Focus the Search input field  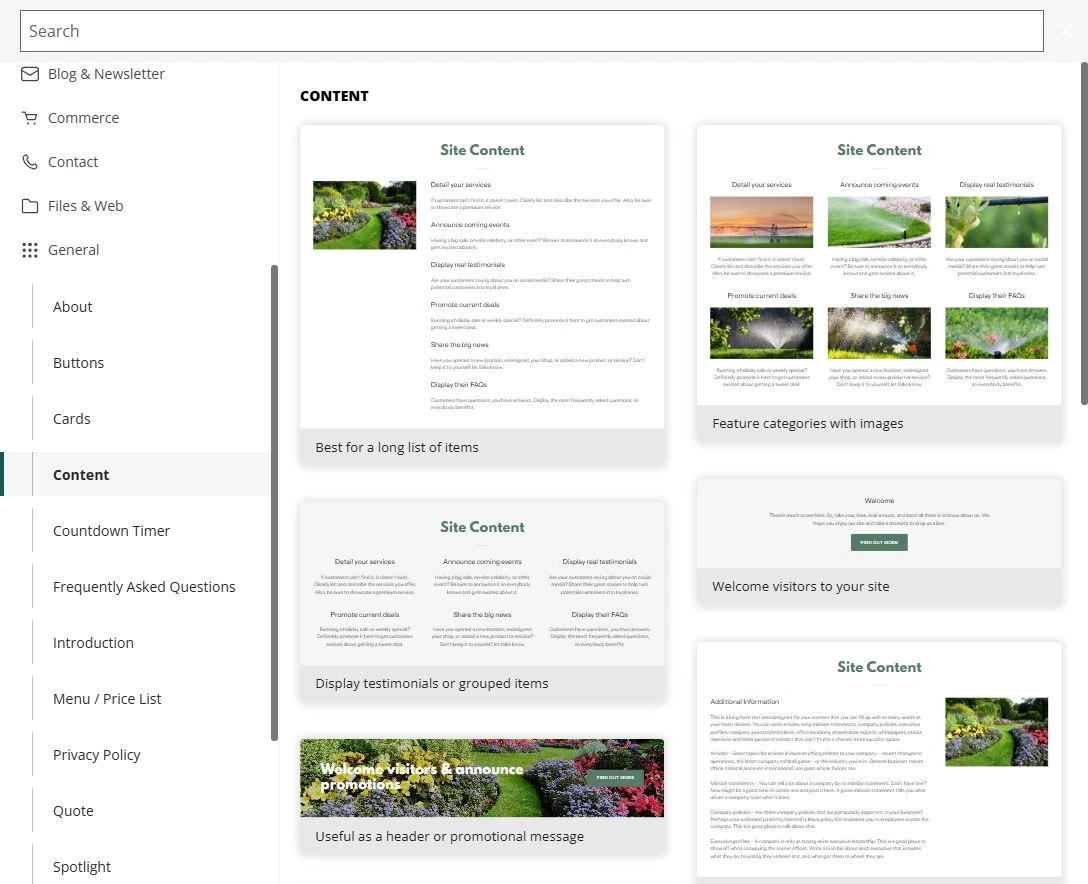[532, 31]
